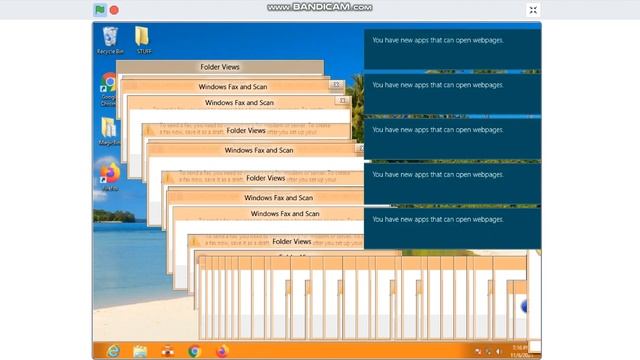The image size is (640, 360).
Task: Open the Recycle Bin desktop icon
Action: click(x=110, y=40)
